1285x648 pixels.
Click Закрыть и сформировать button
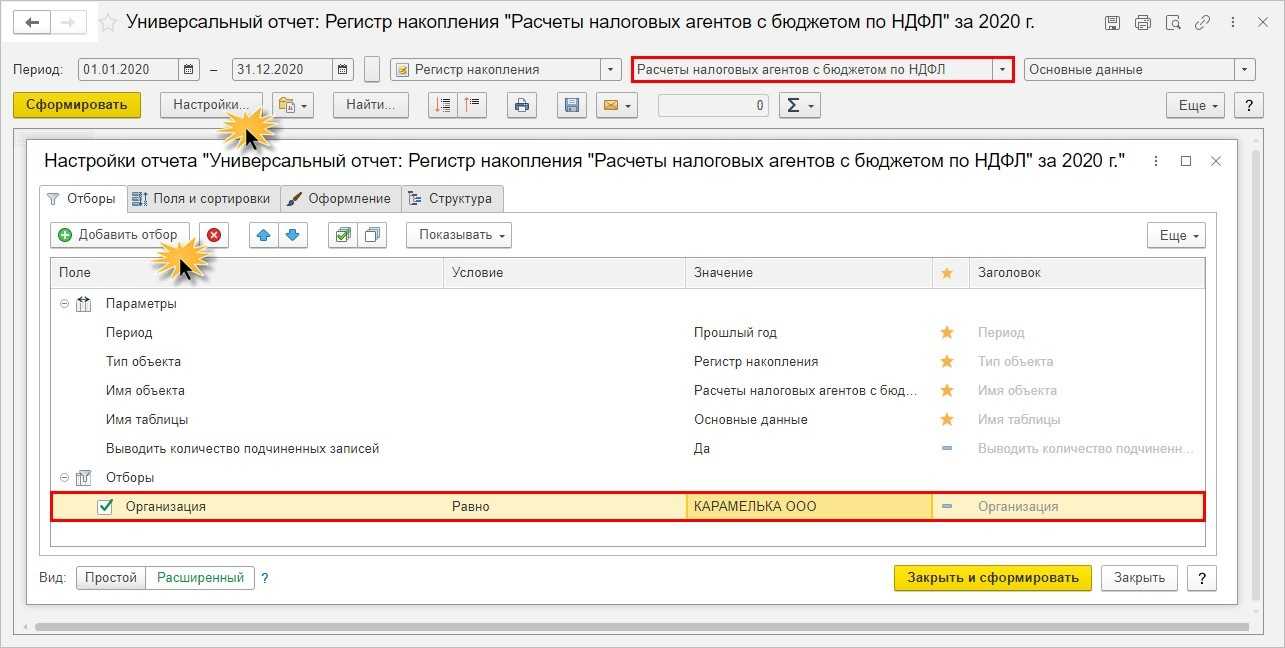click(992, 578)
